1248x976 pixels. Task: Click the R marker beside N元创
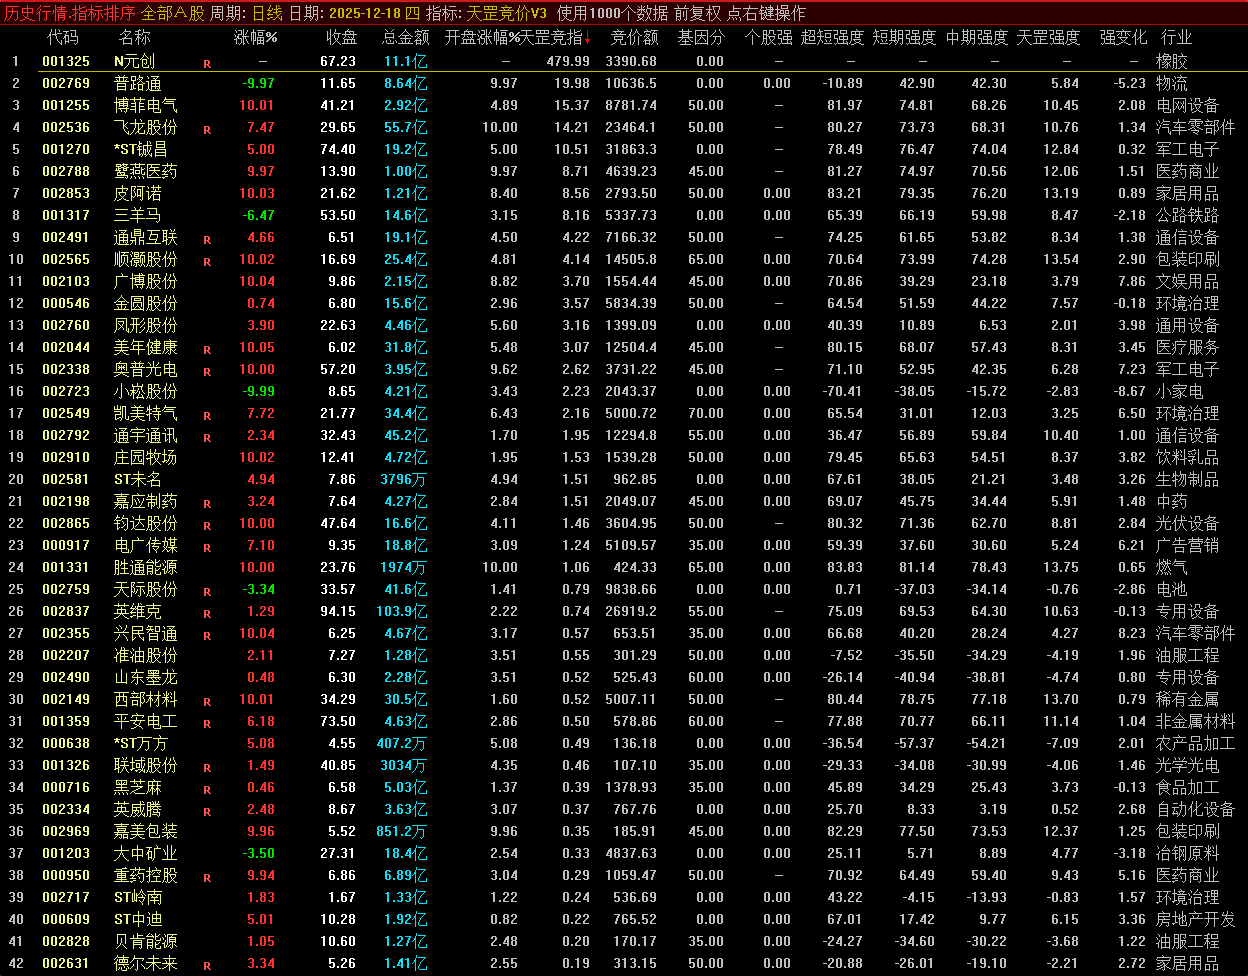pyautogui.click(x=207, y=63)
